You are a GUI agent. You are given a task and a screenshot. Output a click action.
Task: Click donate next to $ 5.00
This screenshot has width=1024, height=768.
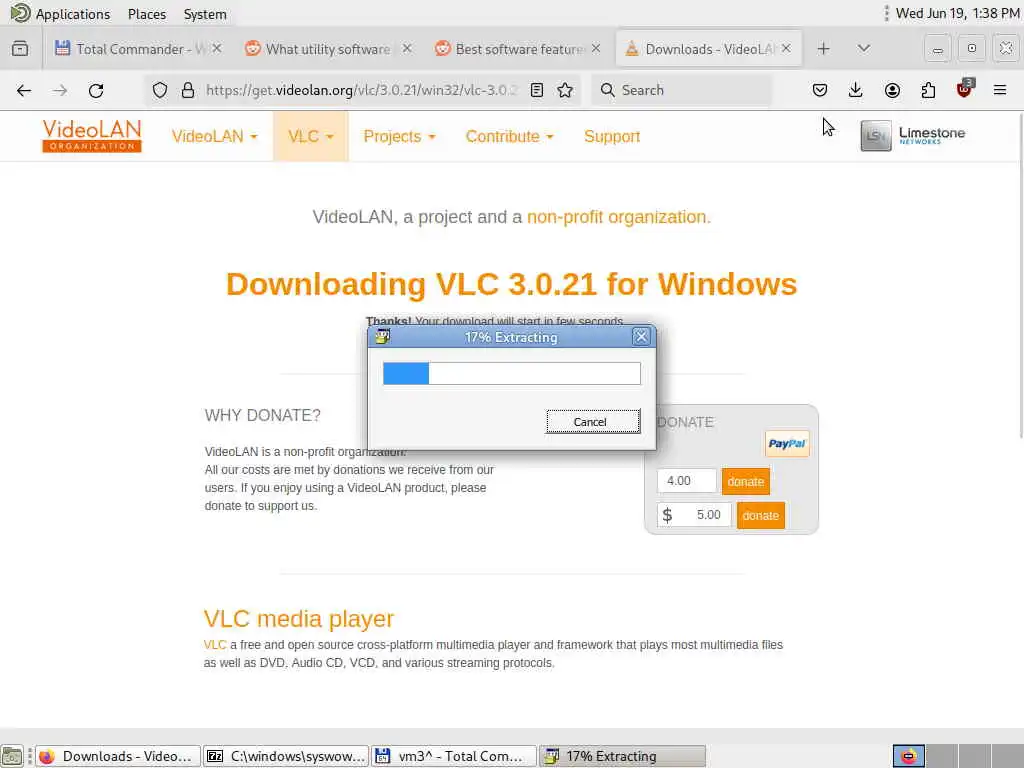coord(761,515)
